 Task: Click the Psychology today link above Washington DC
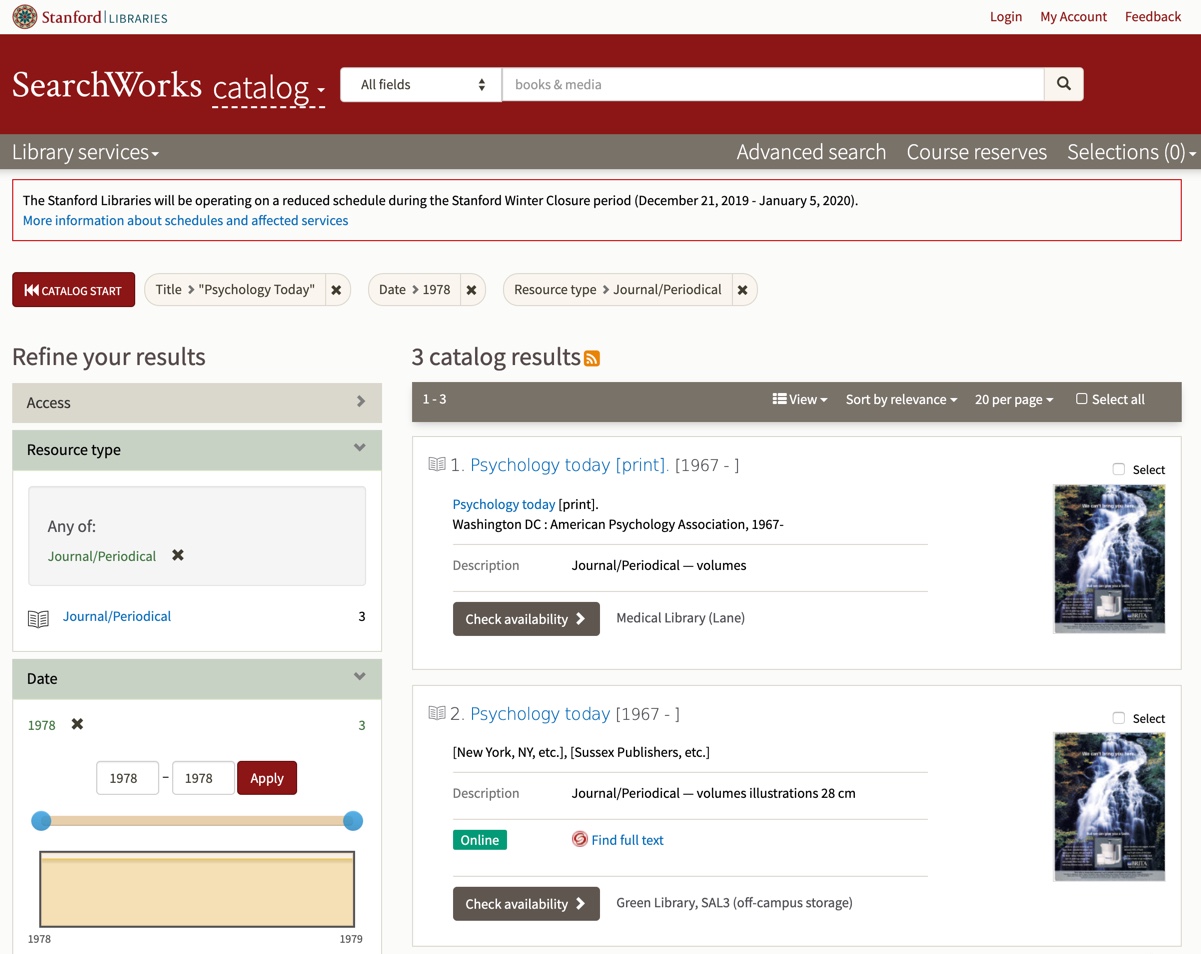[504, 504]
